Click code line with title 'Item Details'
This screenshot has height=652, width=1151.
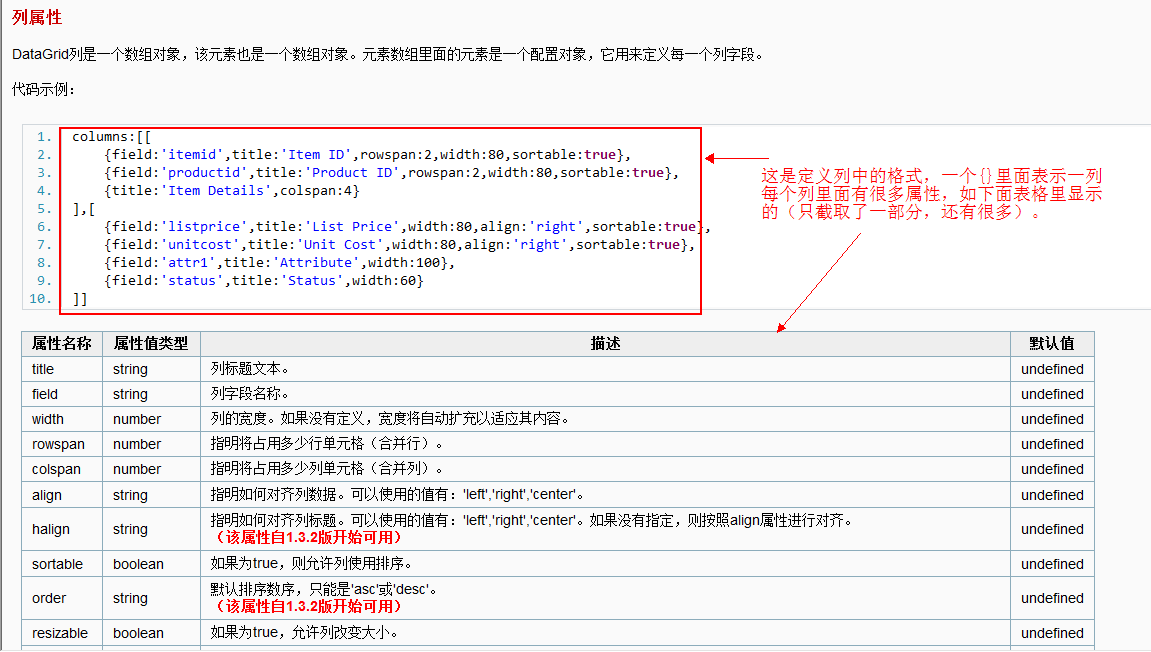click(x=232, y=191)
